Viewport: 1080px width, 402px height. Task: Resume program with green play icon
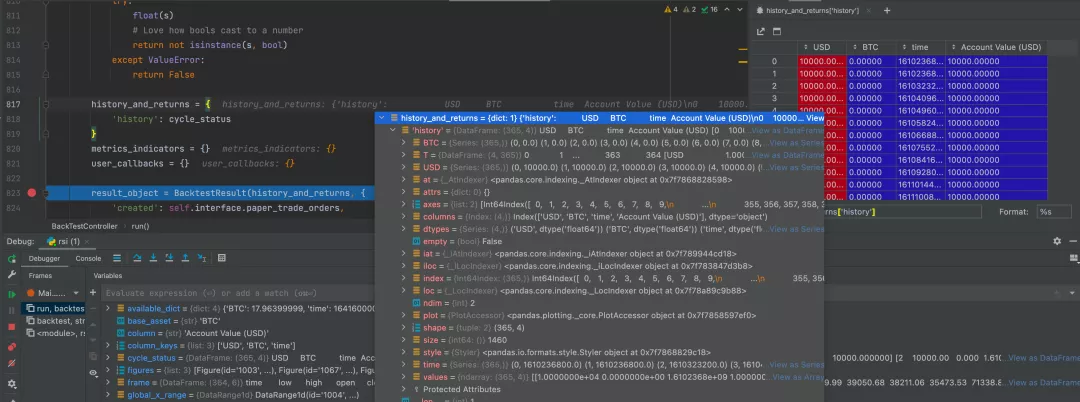coord(12,294)
